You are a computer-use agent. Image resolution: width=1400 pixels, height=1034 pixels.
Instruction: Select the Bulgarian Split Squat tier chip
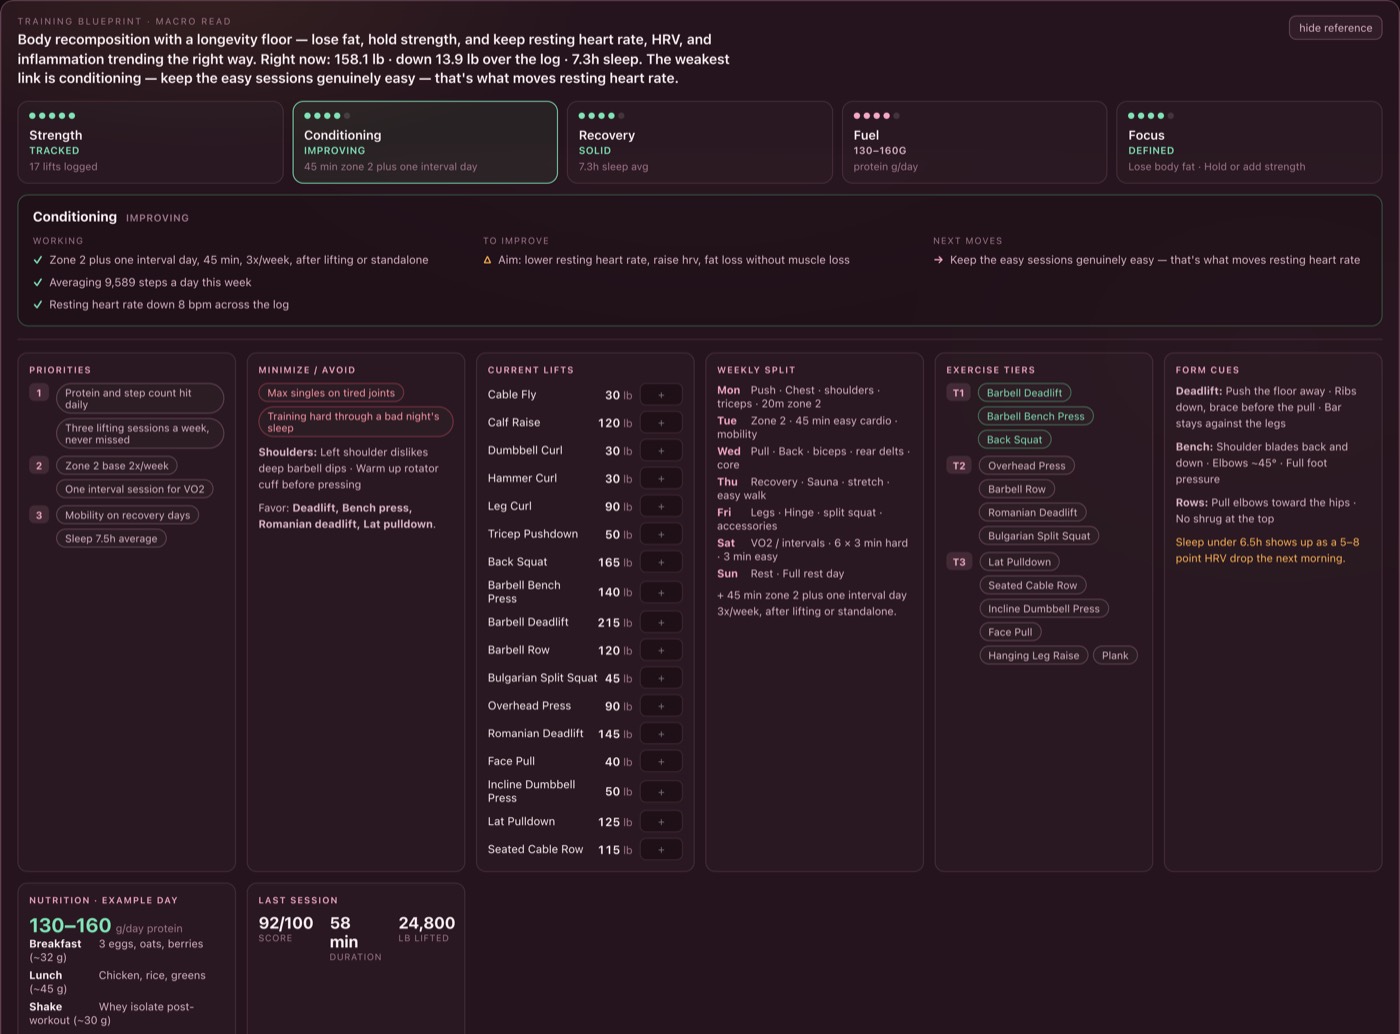click(x=1039, y=536)
